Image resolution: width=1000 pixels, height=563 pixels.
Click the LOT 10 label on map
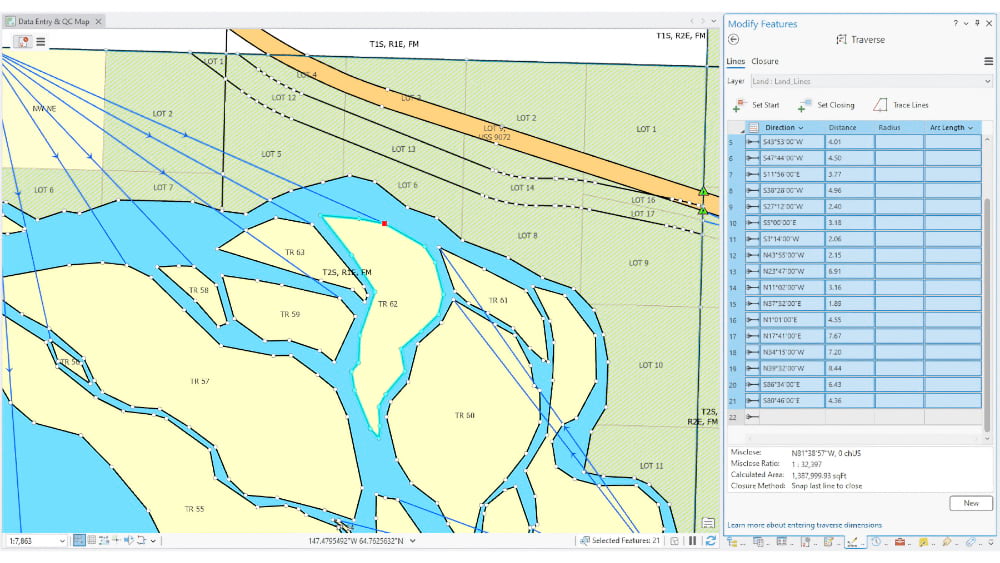(x=651, y=365)
